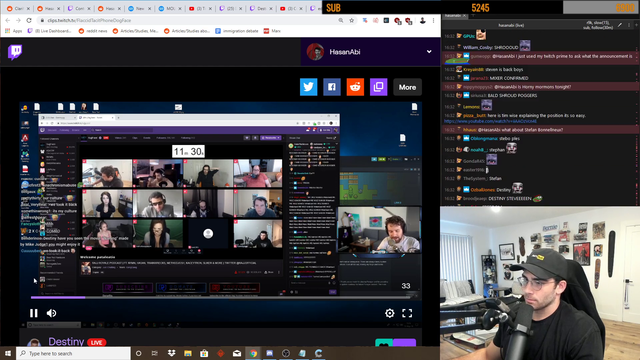640x360 pixels.
Task: Share the clip on Reddit
Action: tap(355, 87)
